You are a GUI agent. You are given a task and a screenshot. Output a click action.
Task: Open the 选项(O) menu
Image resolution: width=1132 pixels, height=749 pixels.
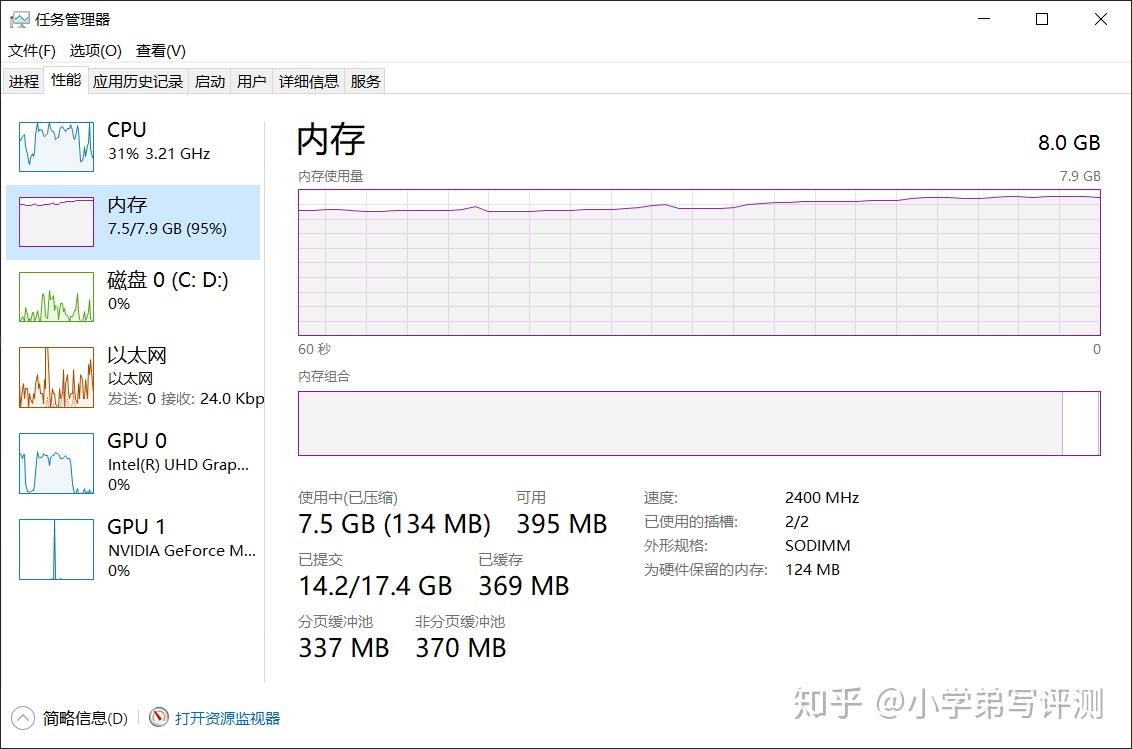tap(95, 51)
